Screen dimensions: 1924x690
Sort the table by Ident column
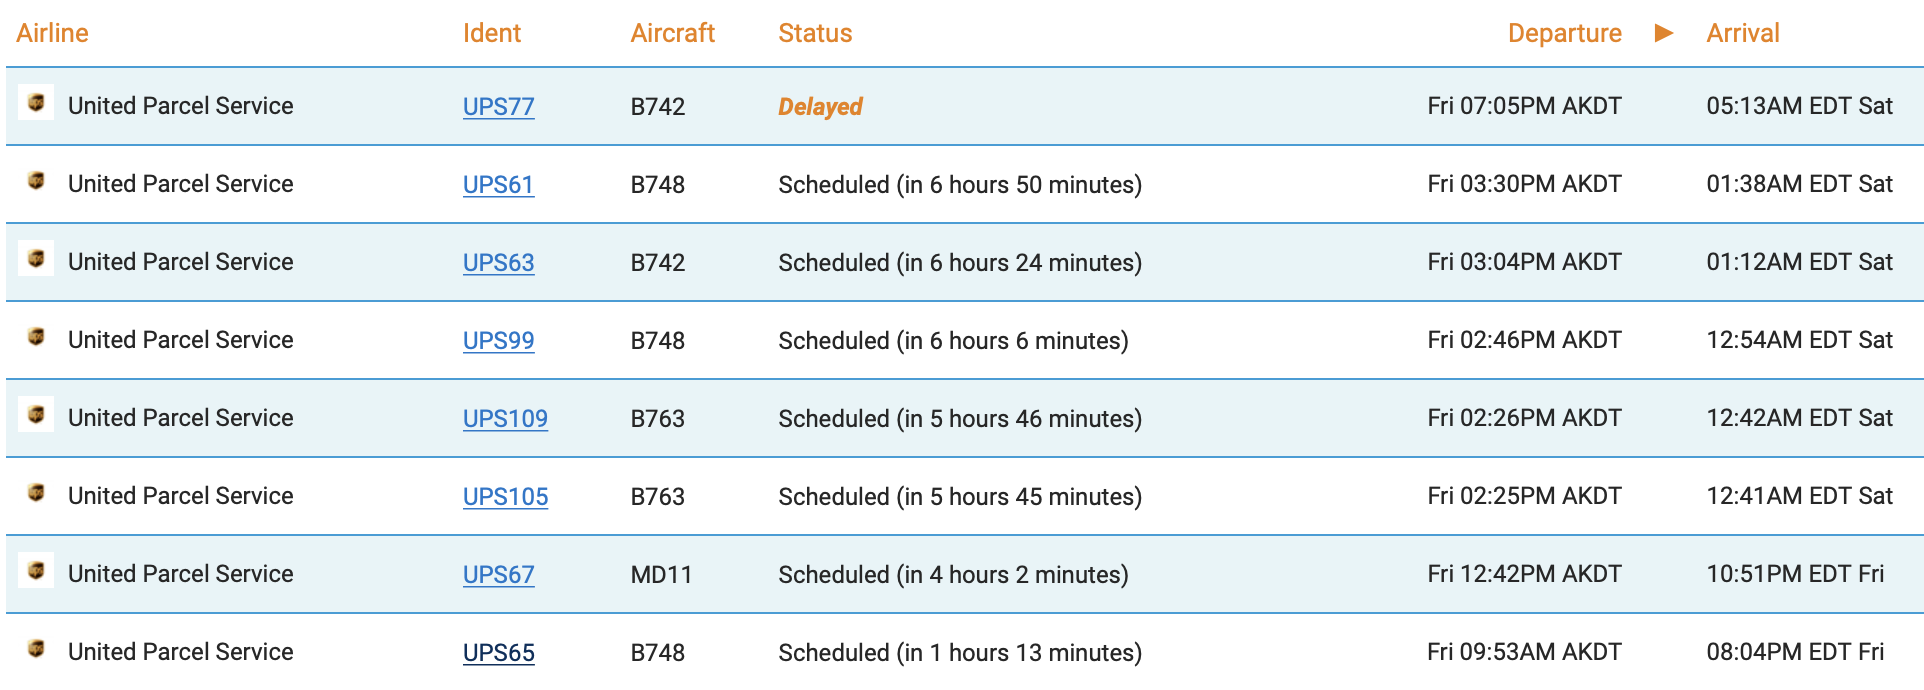(491, 33)
